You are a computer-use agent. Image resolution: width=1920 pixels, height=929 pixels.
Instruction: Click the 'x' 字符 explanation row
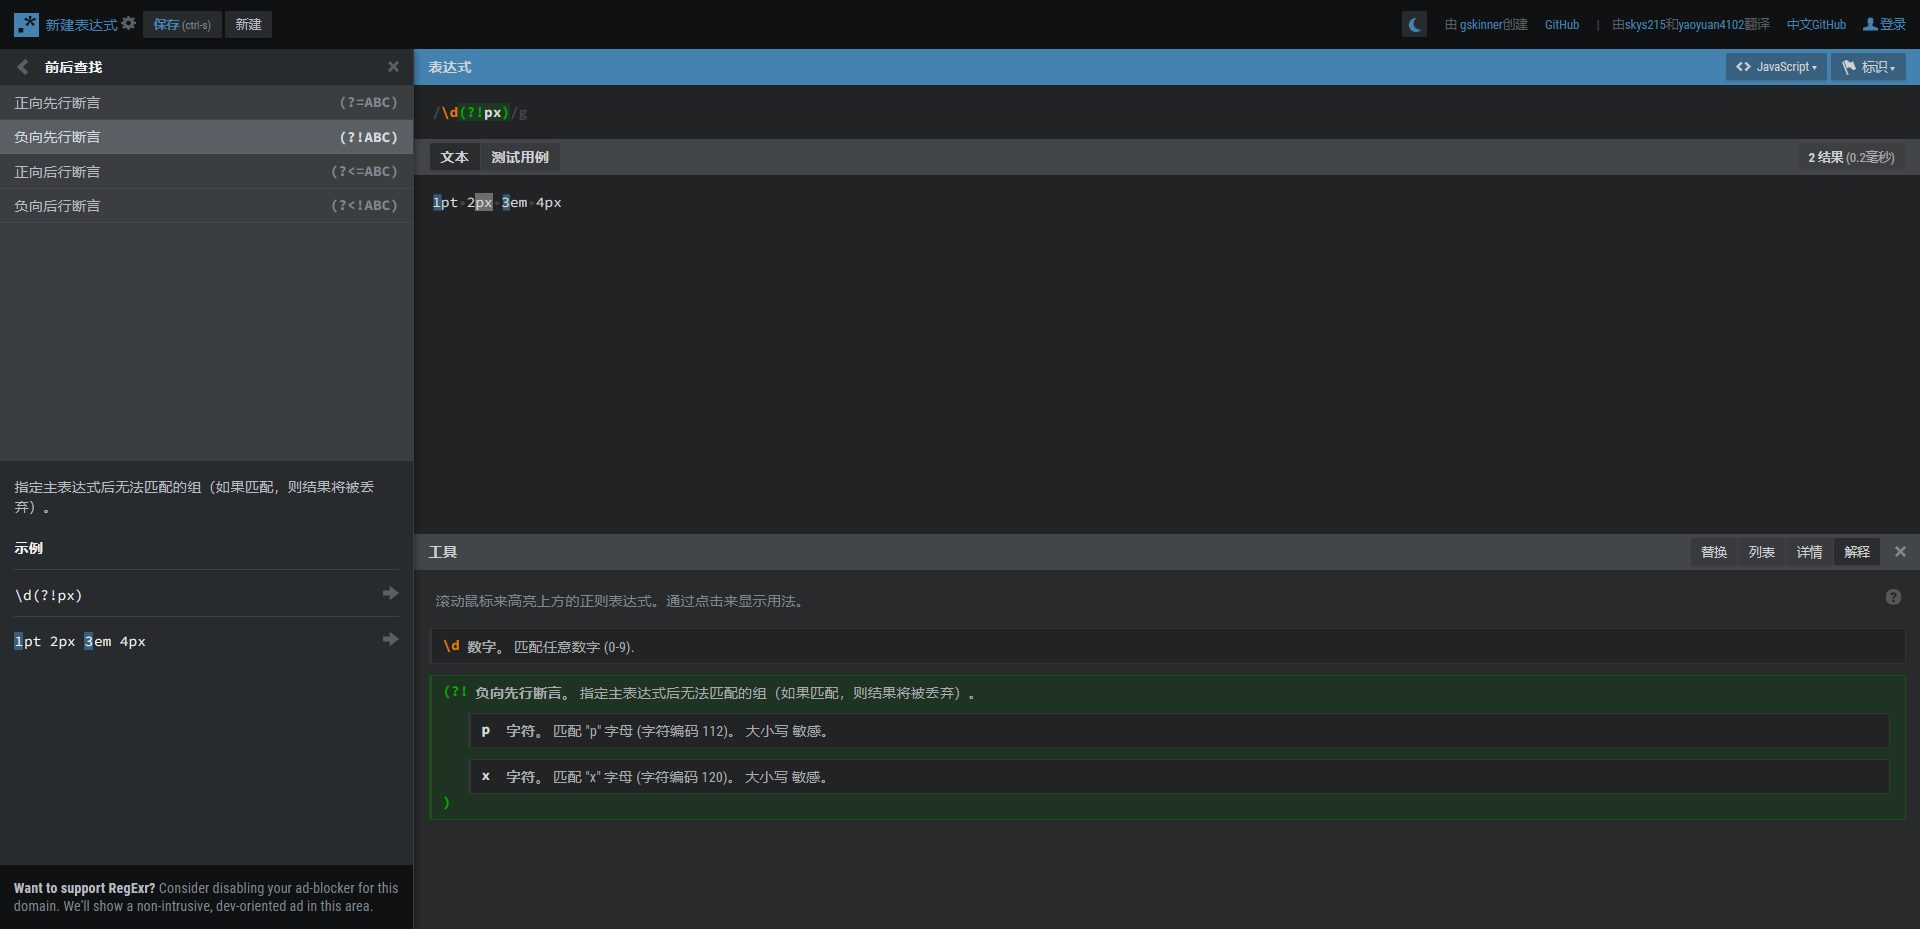[1179, 777]
